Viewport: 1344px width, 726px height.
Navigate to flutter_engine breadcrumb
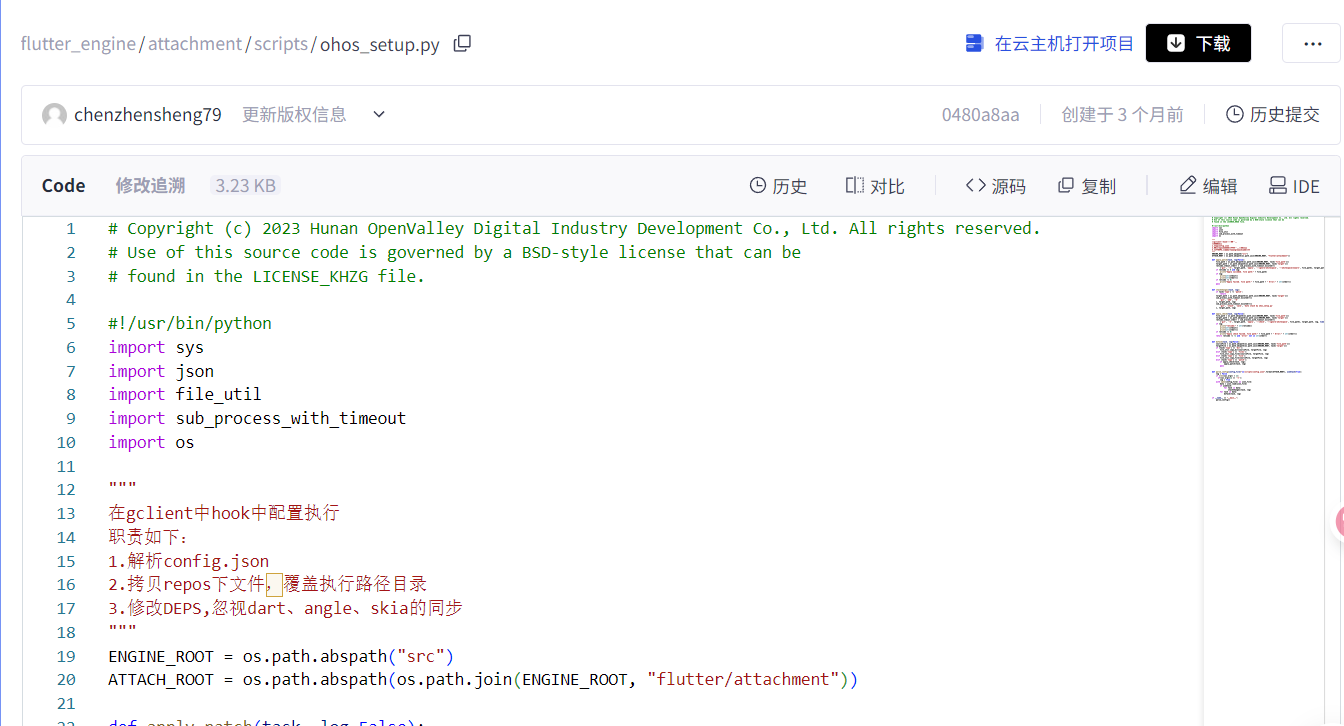pyautogui.click(x=78, y=44)
